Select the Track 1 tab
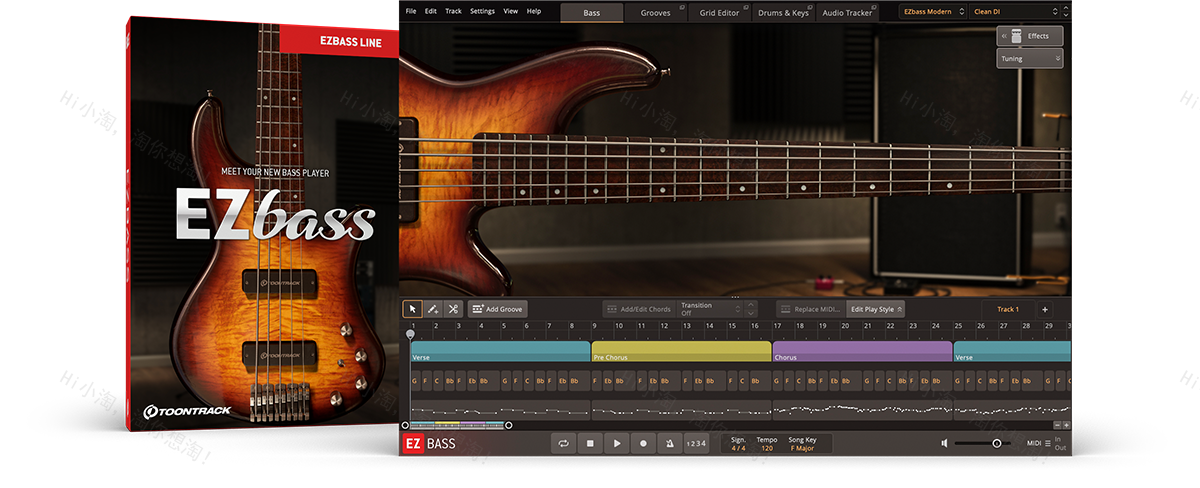1200x488 pixels. [1008, 309]
